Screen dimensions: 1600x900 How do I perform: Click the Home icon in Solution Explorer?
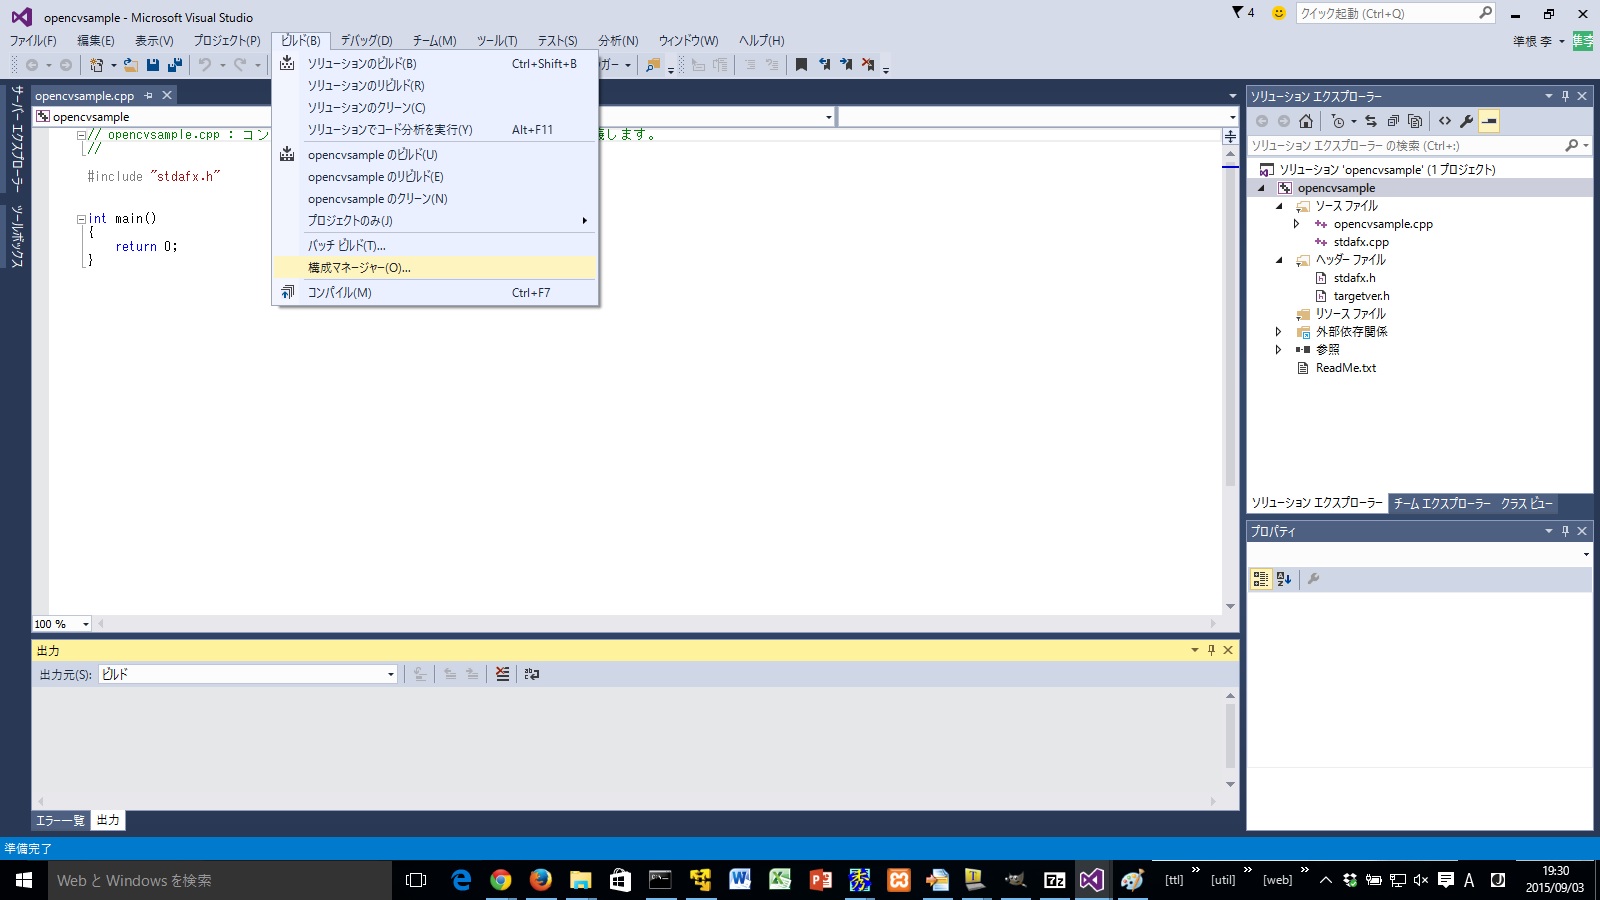(1306, 121)
